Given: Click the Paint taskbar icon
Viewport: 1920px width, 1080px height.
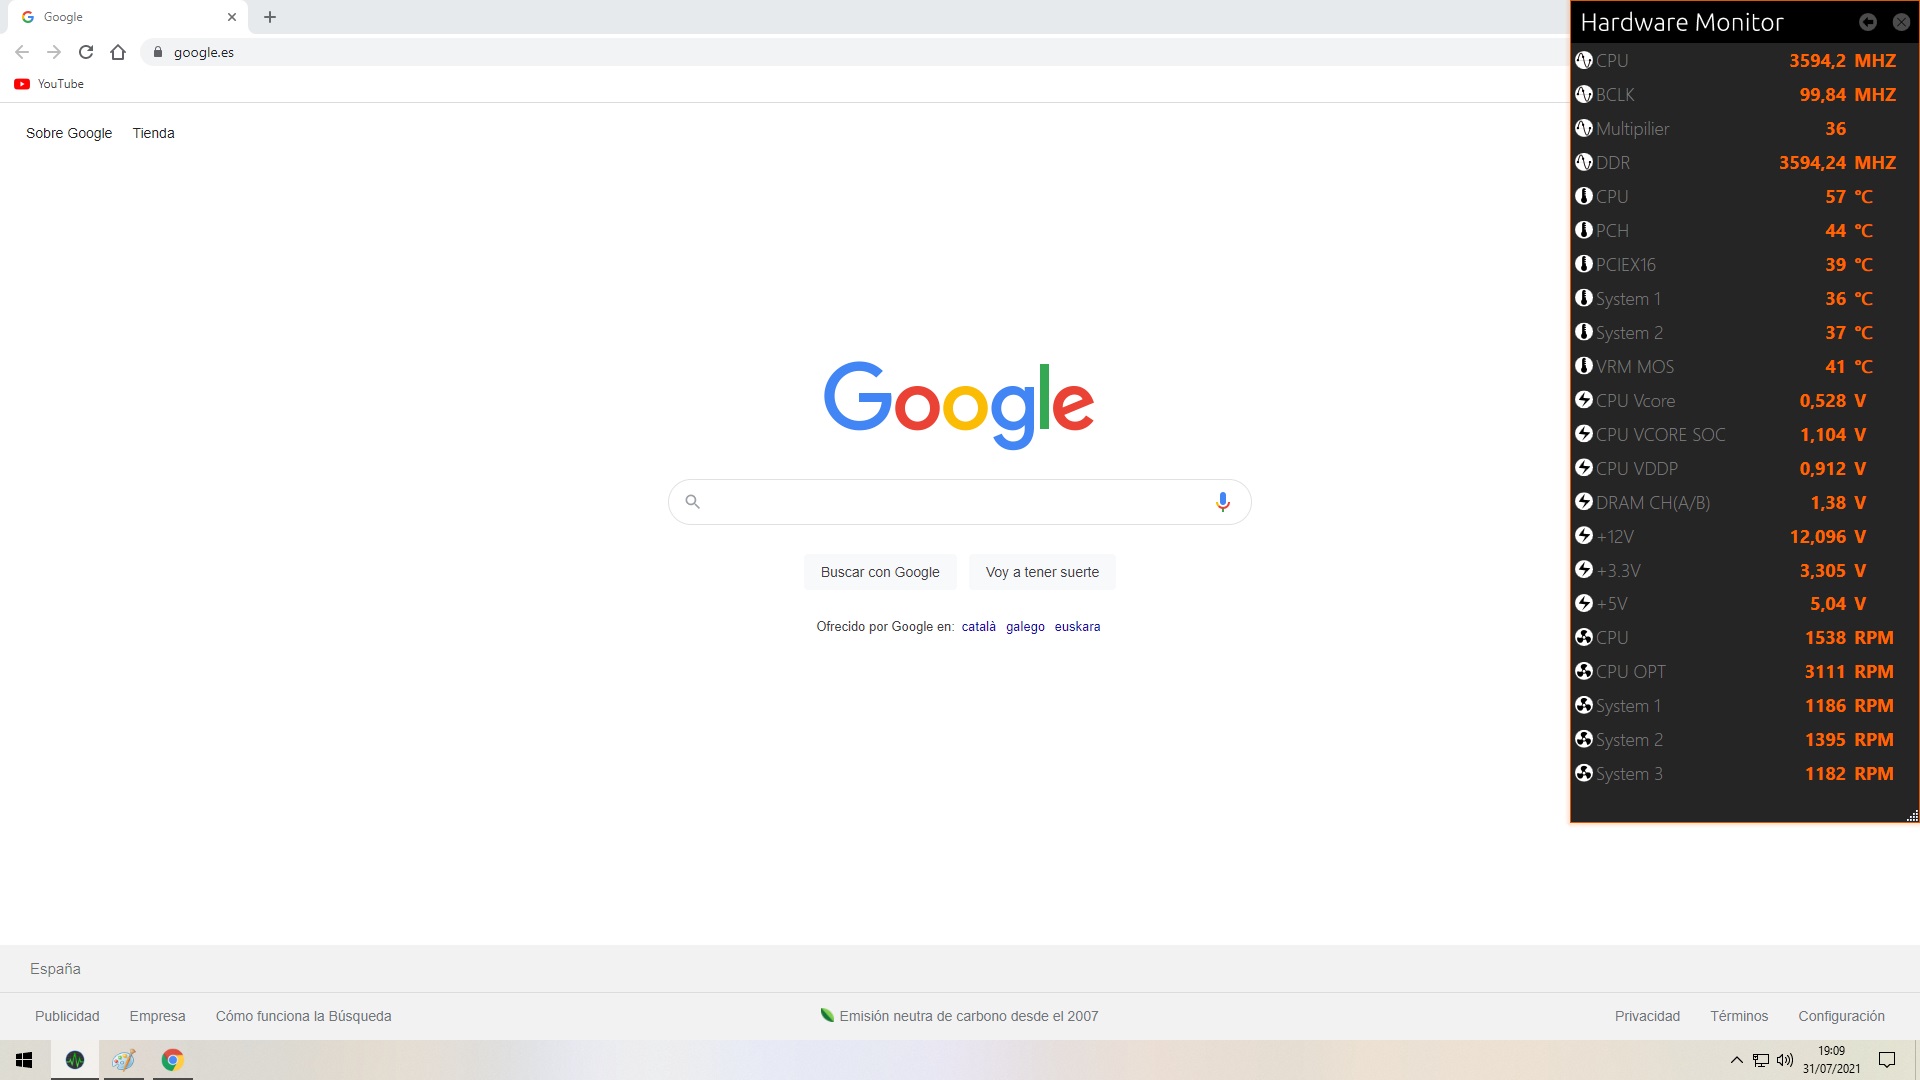Looking at the screenshot, I should point(124,1060).
